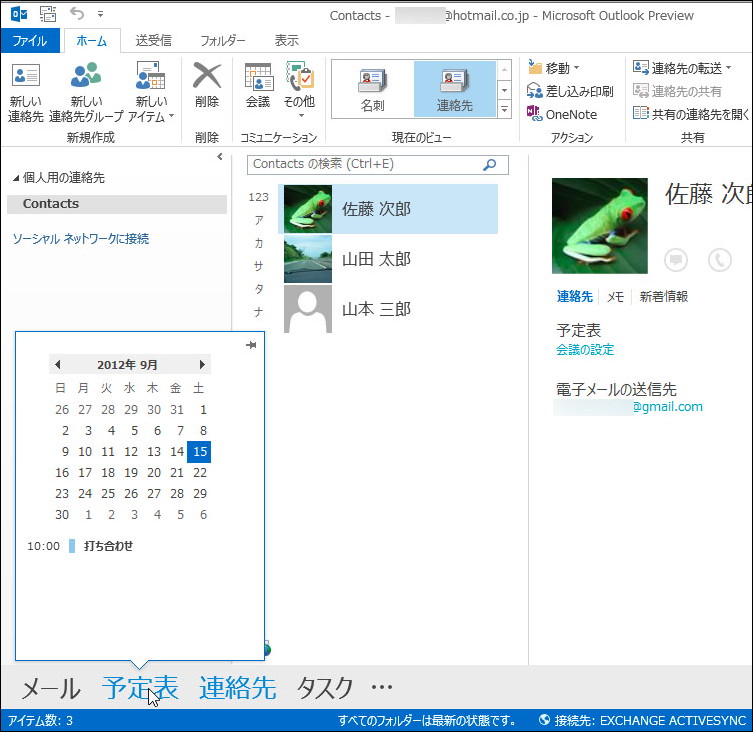The image size is (753, 732).
Task: Click the road photo thumbnail of 山田 太郎
Action: [x=308, y=259]
